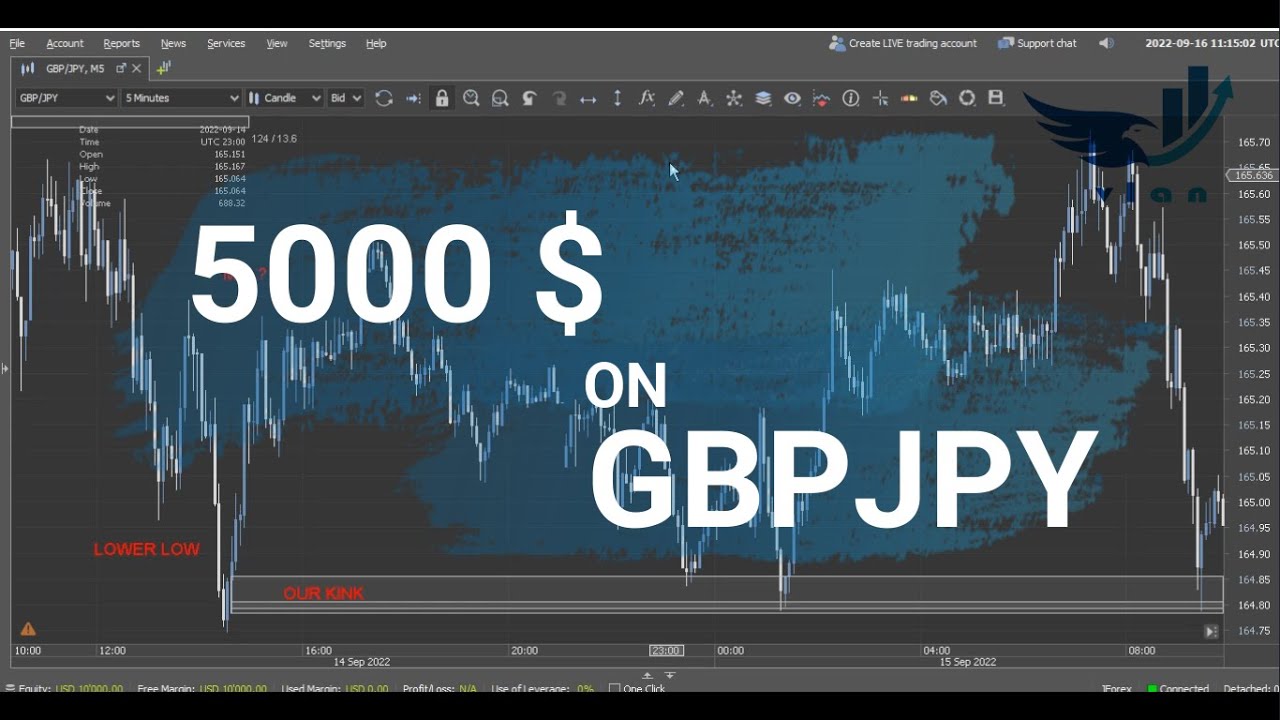This screenshot has width=1280, height=720.
Task: Select the crosshair cursor tool
Action: (880, 98)
